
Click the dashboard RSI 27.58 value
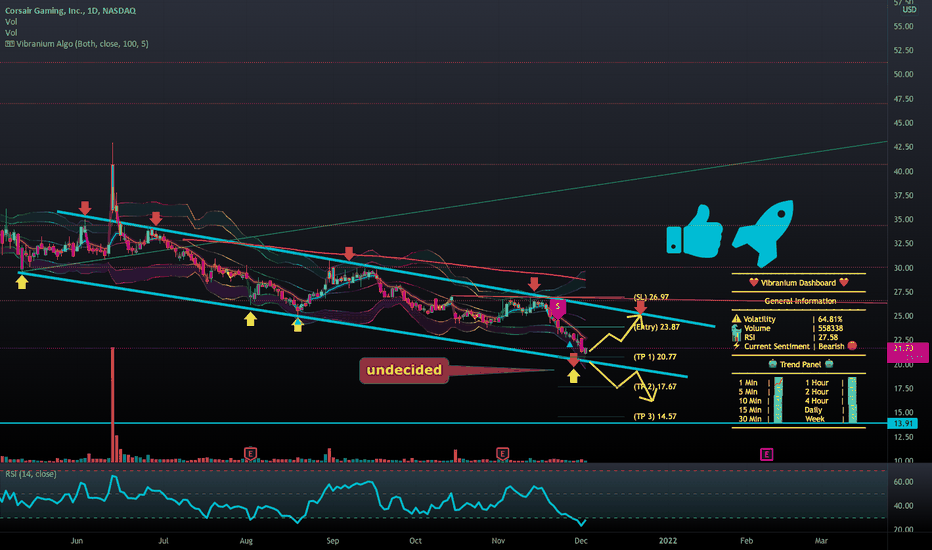[x=828, y=337]
